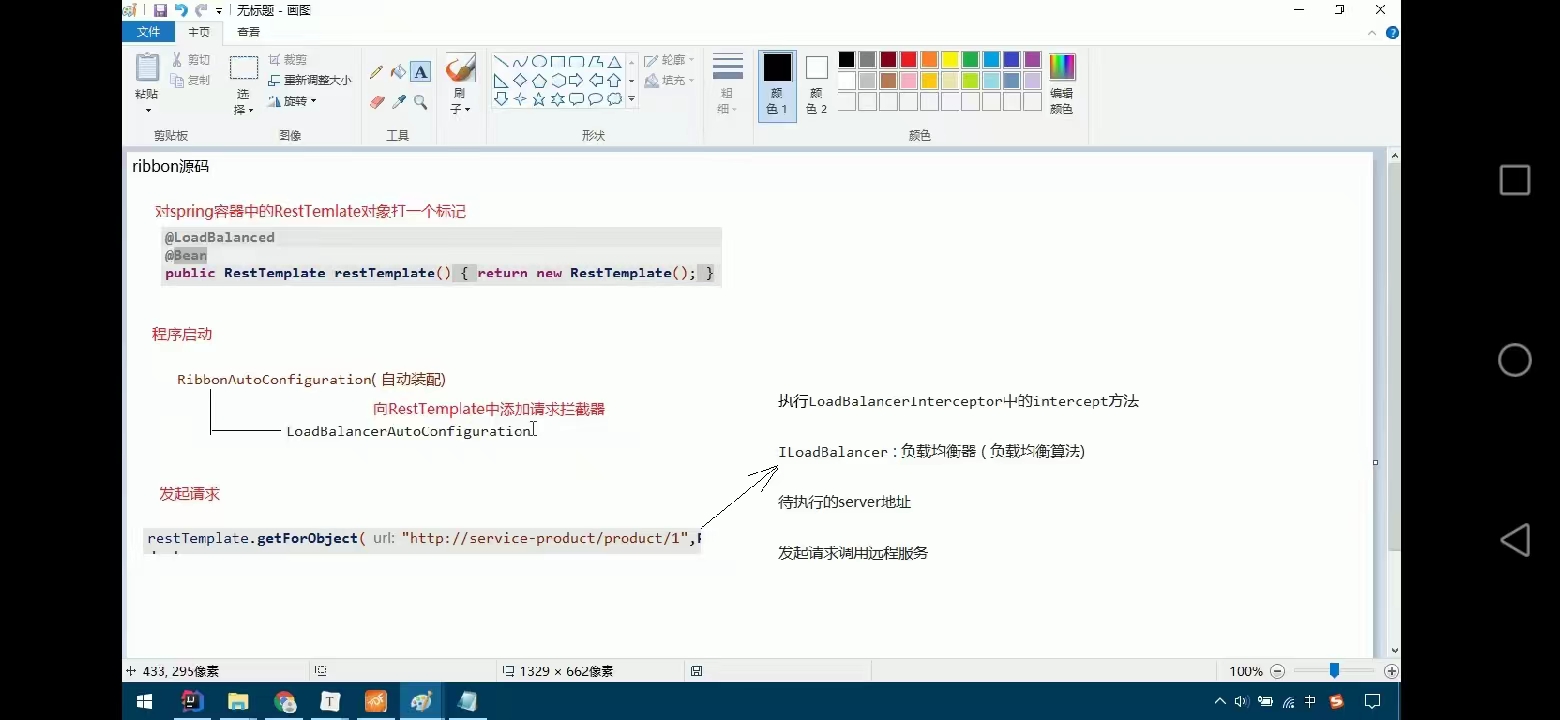
Task: Click the Crop (裁剪) command
Action: pyautogui.click(x=287, y=60)
